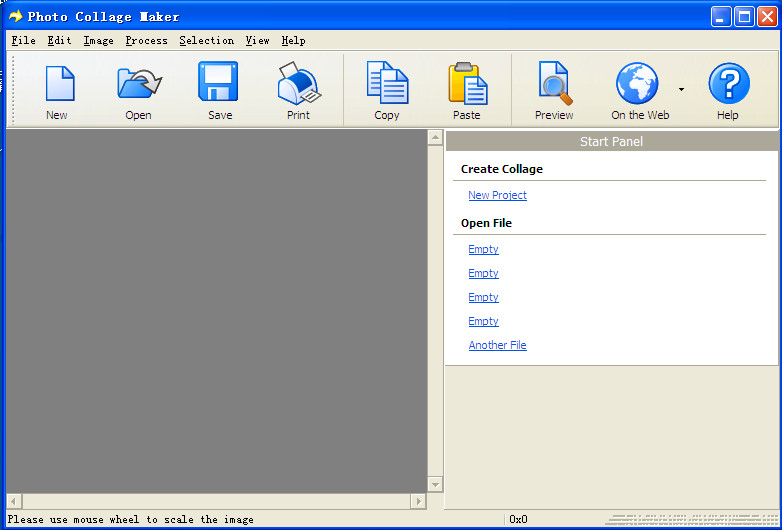Image resolution: width=782 pixels, height=530 pixels.
Task: Click the Start Panel header
Action: point(611,142)
